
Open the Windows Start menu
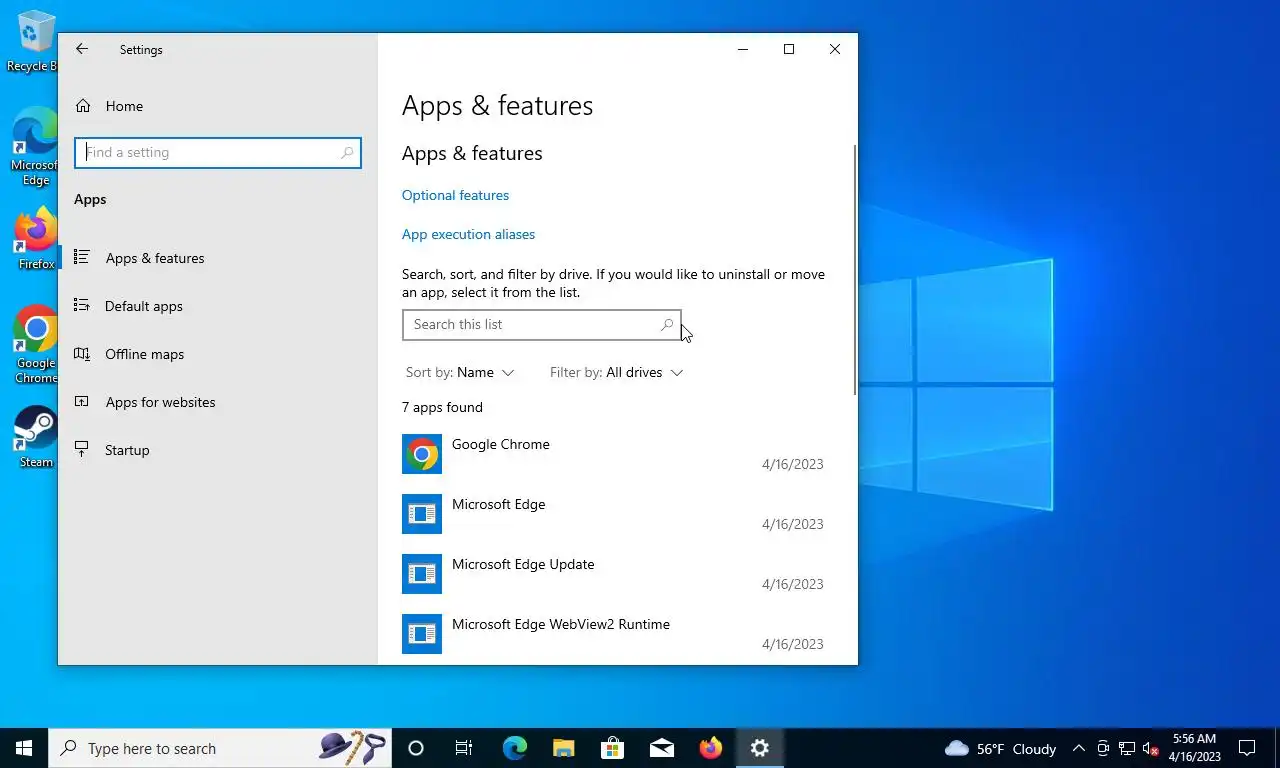coord(24,748)
